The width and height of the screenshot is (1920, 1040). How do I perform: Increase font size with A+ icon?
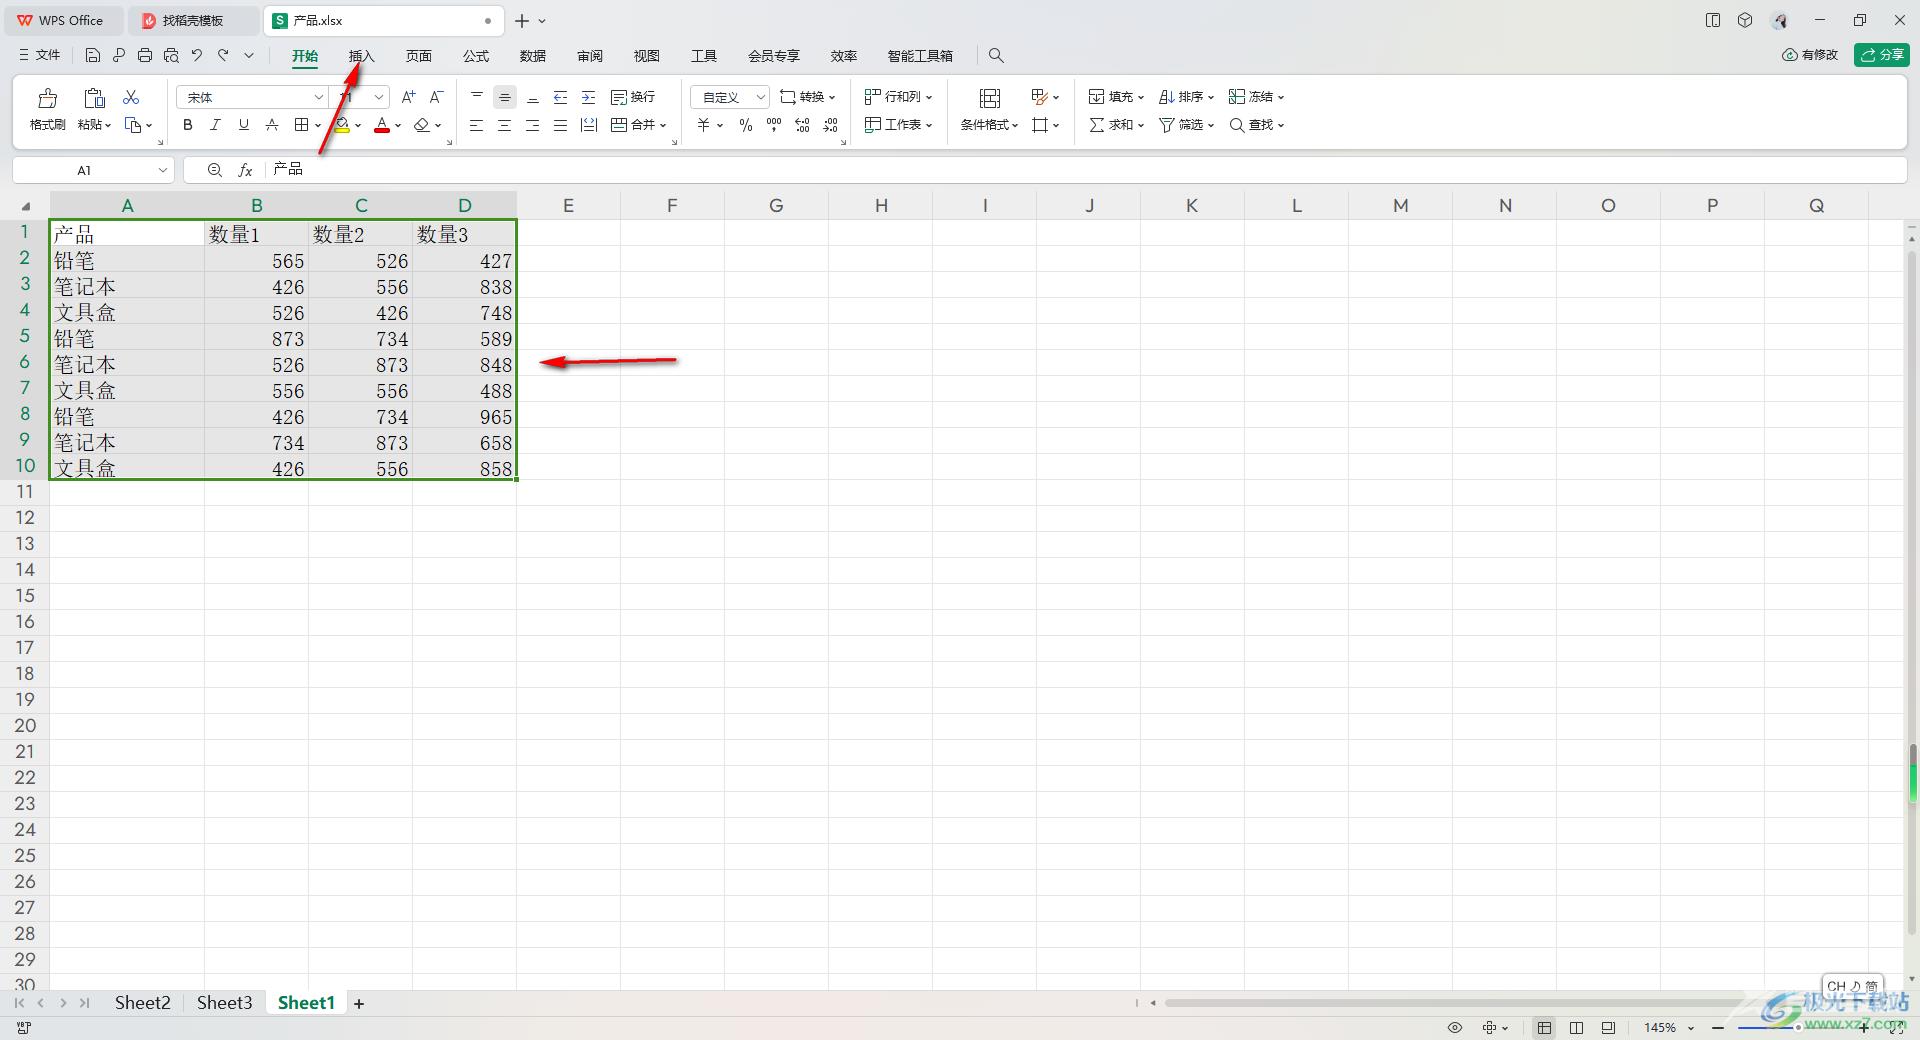point(408,97)
